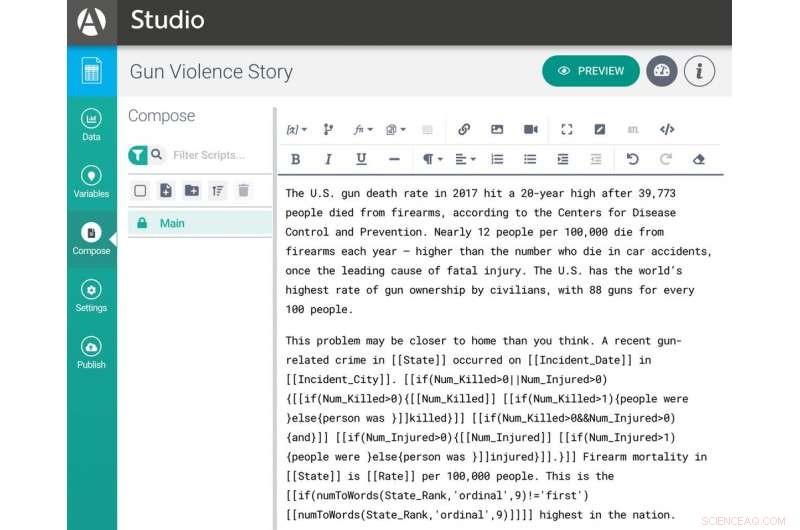Viewport: 800px width, 530px height.
Task: Select the Compose section
Action: coord(91,239)
